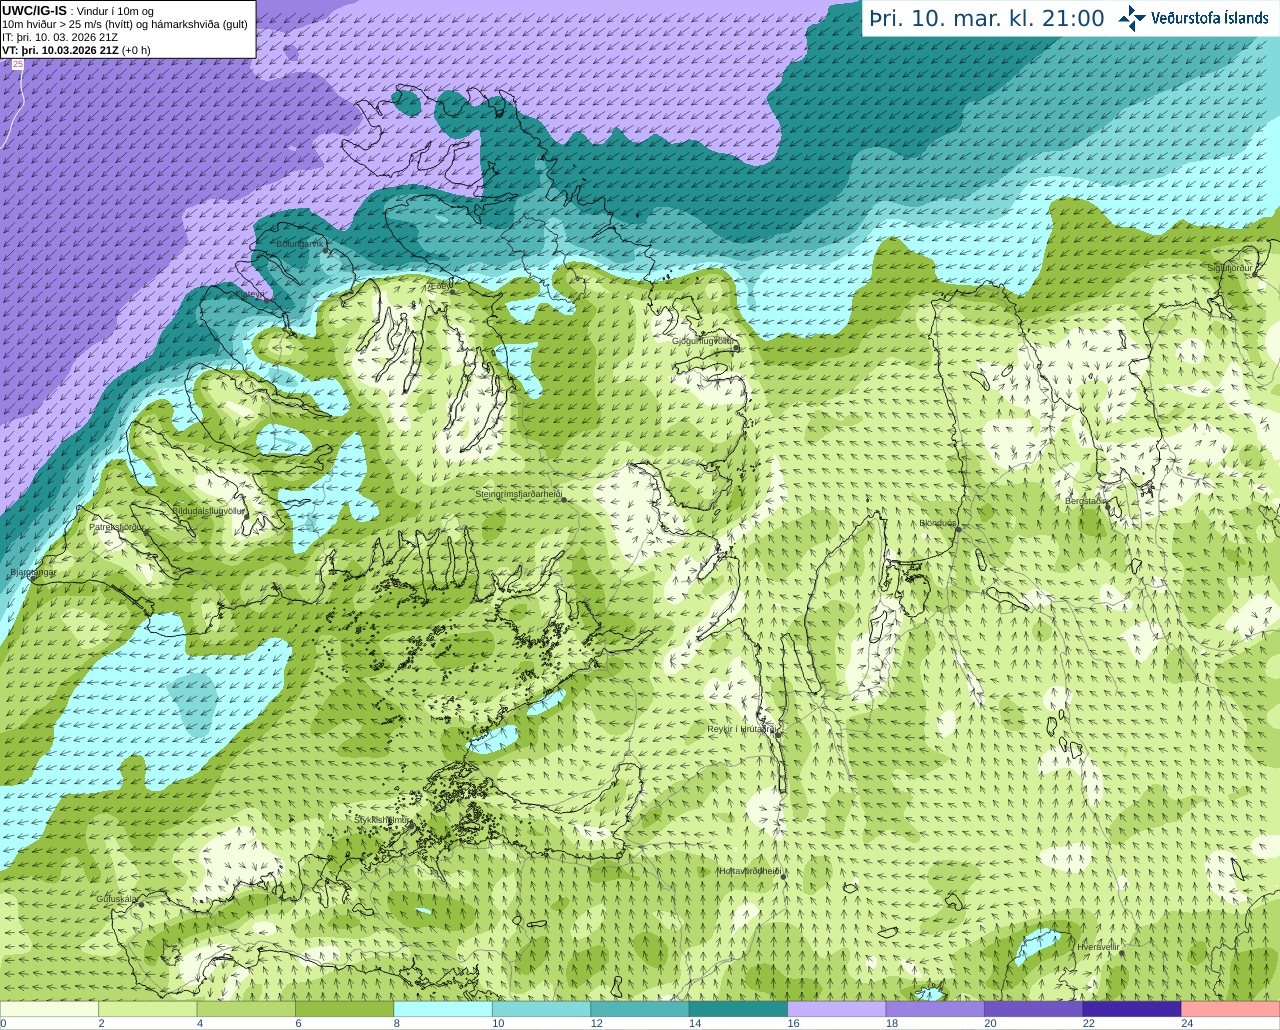The image size is (1280, 1030).
Task: Click the Veðurstofa Íslands logo icon
Action: pyautogui.click(x=1132, y=18)
